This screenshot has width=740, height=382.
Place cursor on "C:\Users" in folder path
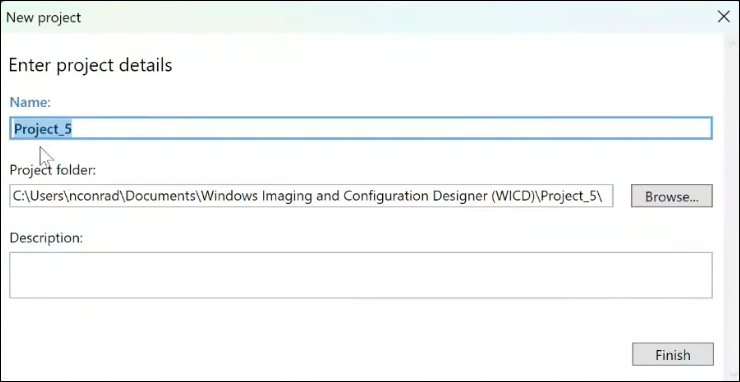click(x=38, y=196)
